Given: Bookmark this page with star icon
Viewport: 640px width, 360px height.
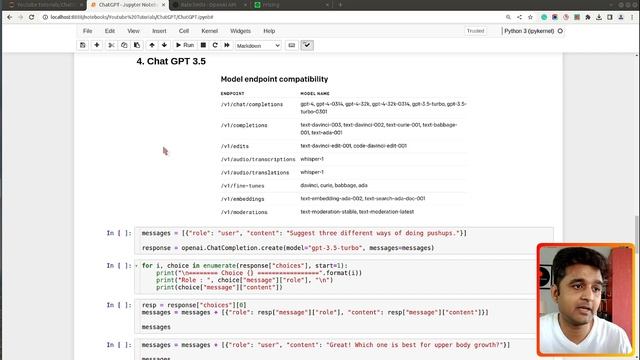Looking at the screenshot, I should [x=530, y=17].
